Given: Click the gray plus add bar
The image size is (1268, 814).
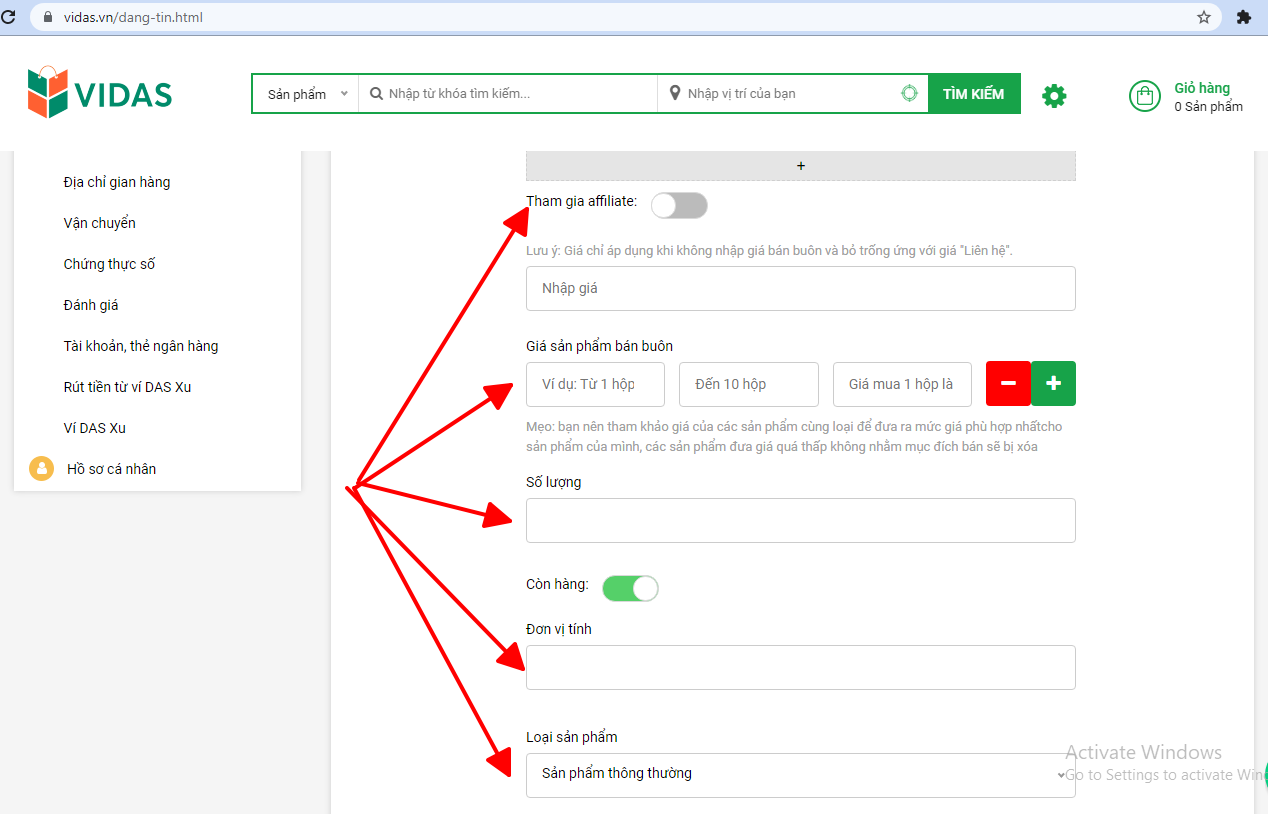Looking at the screenshot, I should (x=800, y=166).
